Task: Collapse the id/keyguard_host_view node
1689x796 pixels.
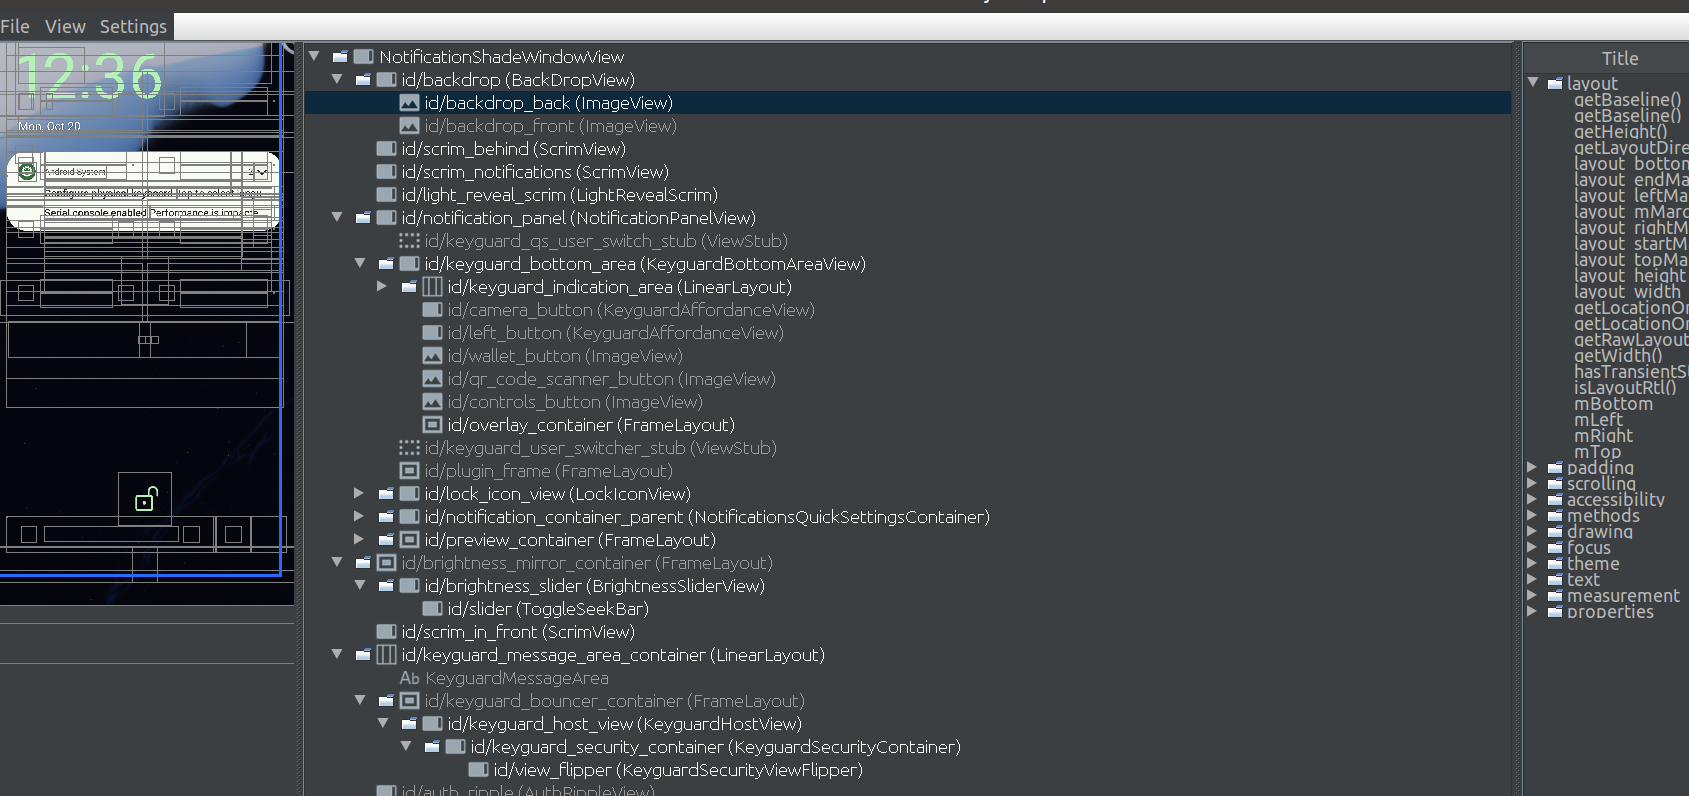Action: pyautogui.click(x=383, y=723)
